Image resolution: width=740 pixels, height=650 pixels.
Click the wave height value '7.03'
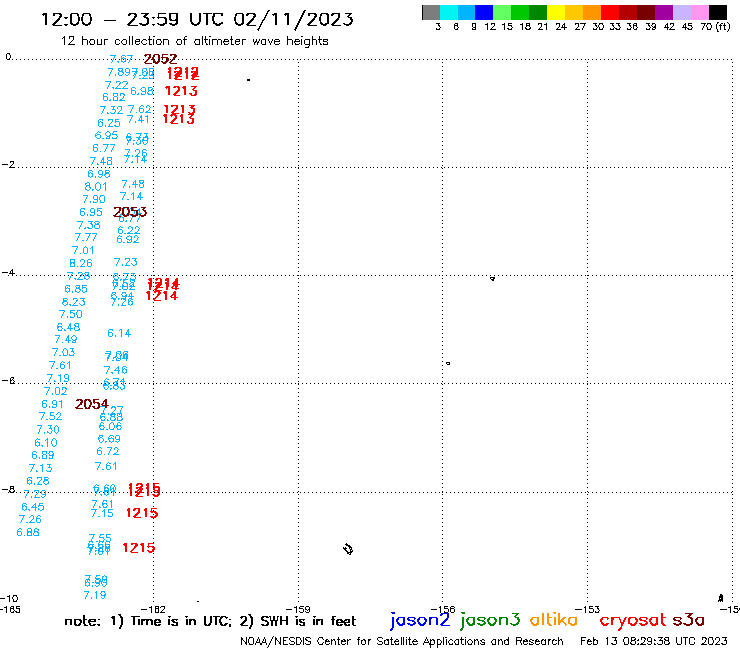pos(63,353)
